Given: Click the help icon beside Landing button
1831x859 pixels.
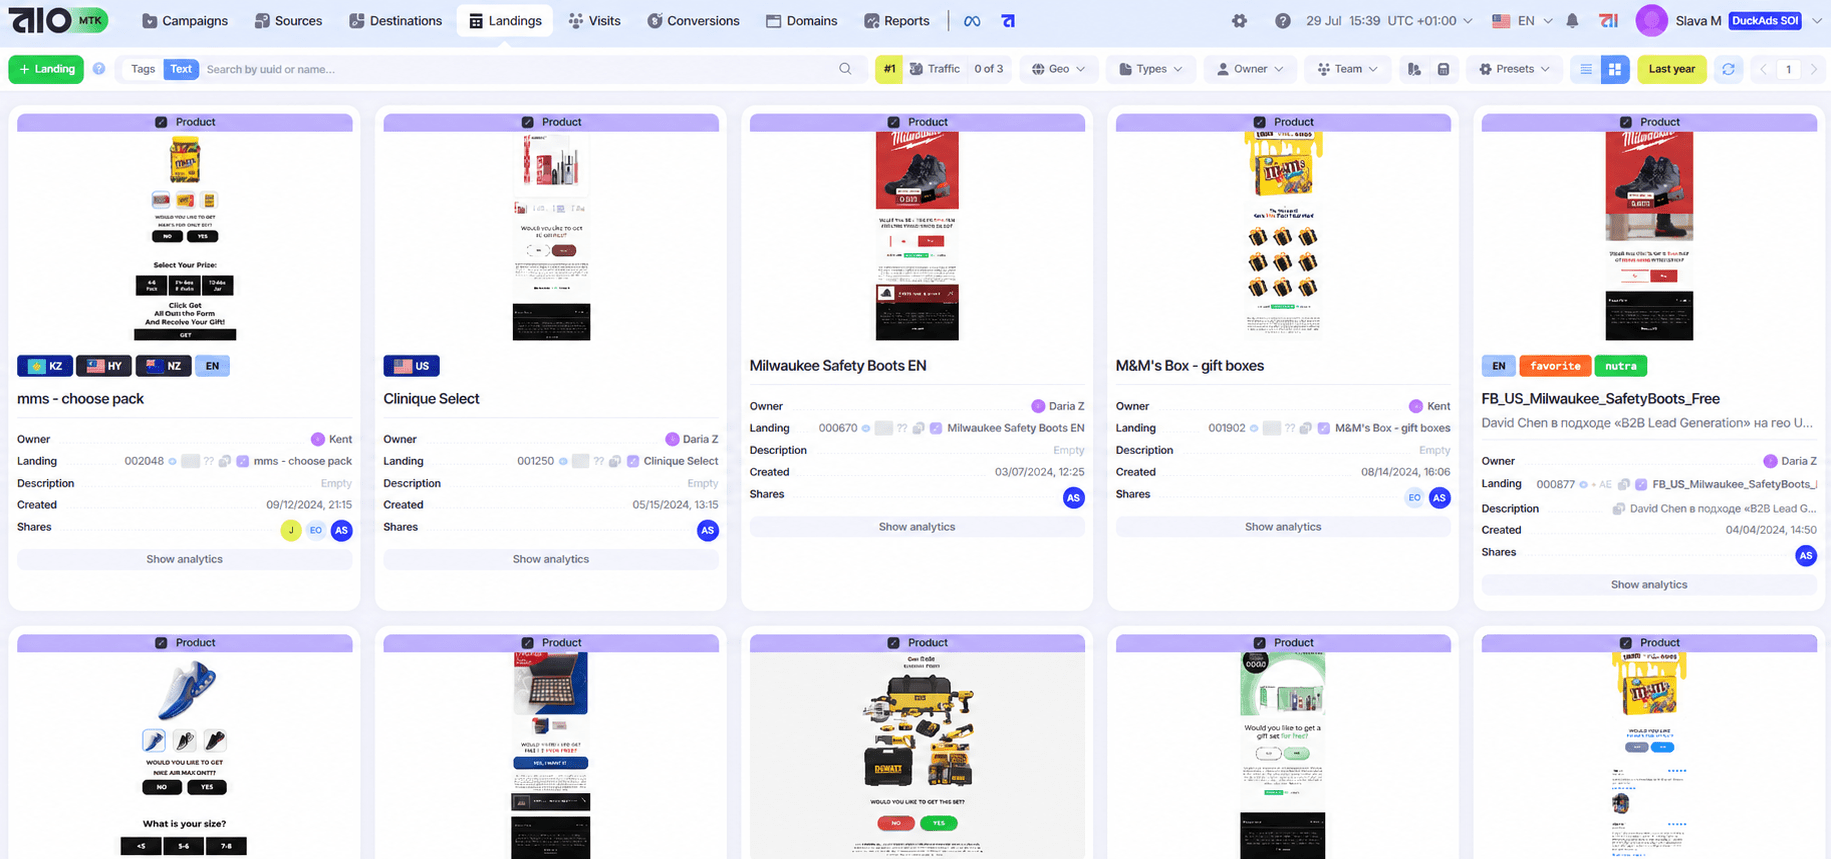Looking at the screenshot, I should (99, 69).
